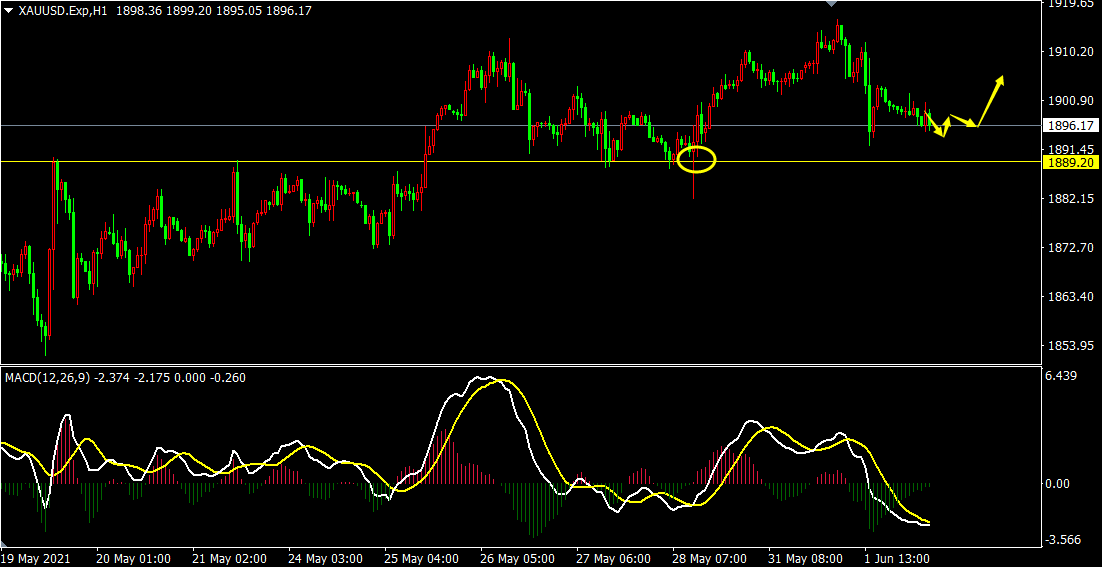Image resolution: width=1102 pixels, height=567 pixels.
Task: Click the 25 May 04:00 time axis label
Action: point(422,558)
